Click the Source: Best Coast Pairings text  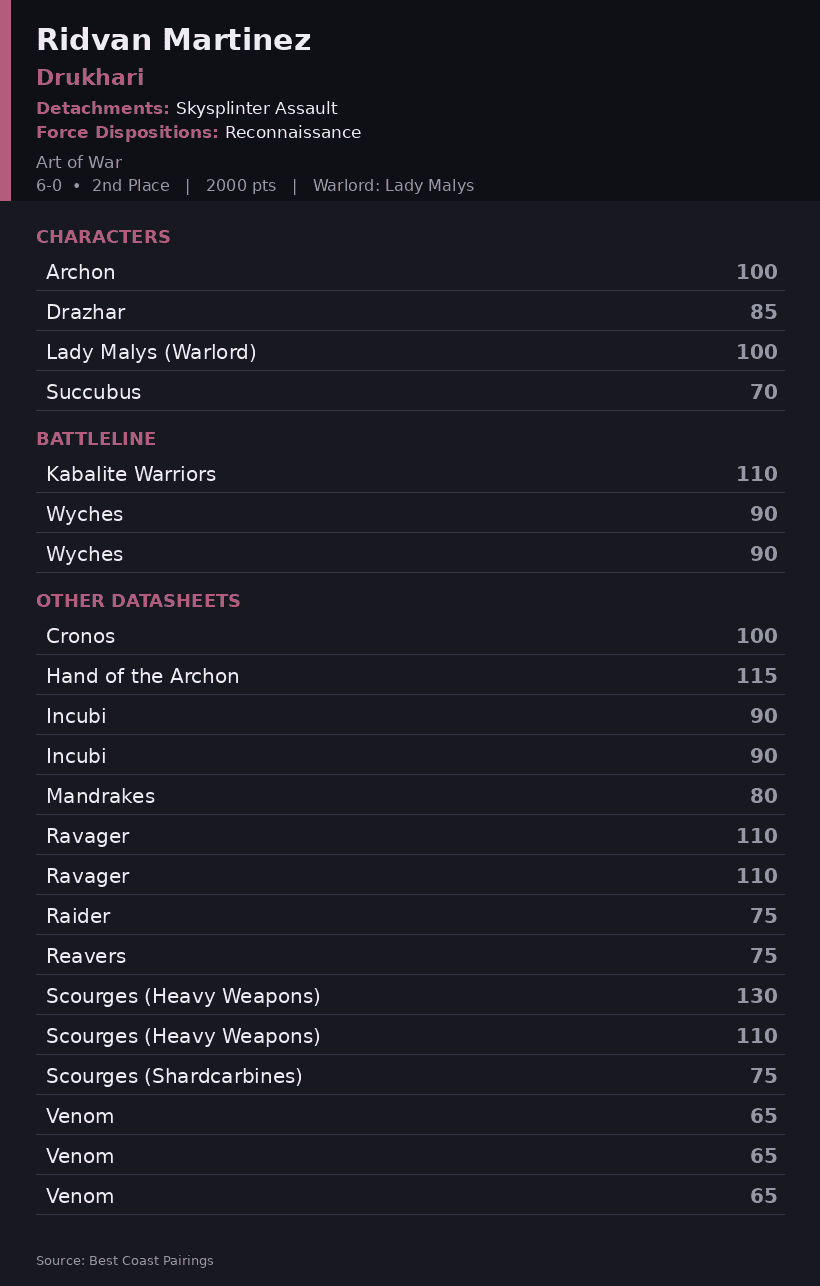tap(125, 1261)
